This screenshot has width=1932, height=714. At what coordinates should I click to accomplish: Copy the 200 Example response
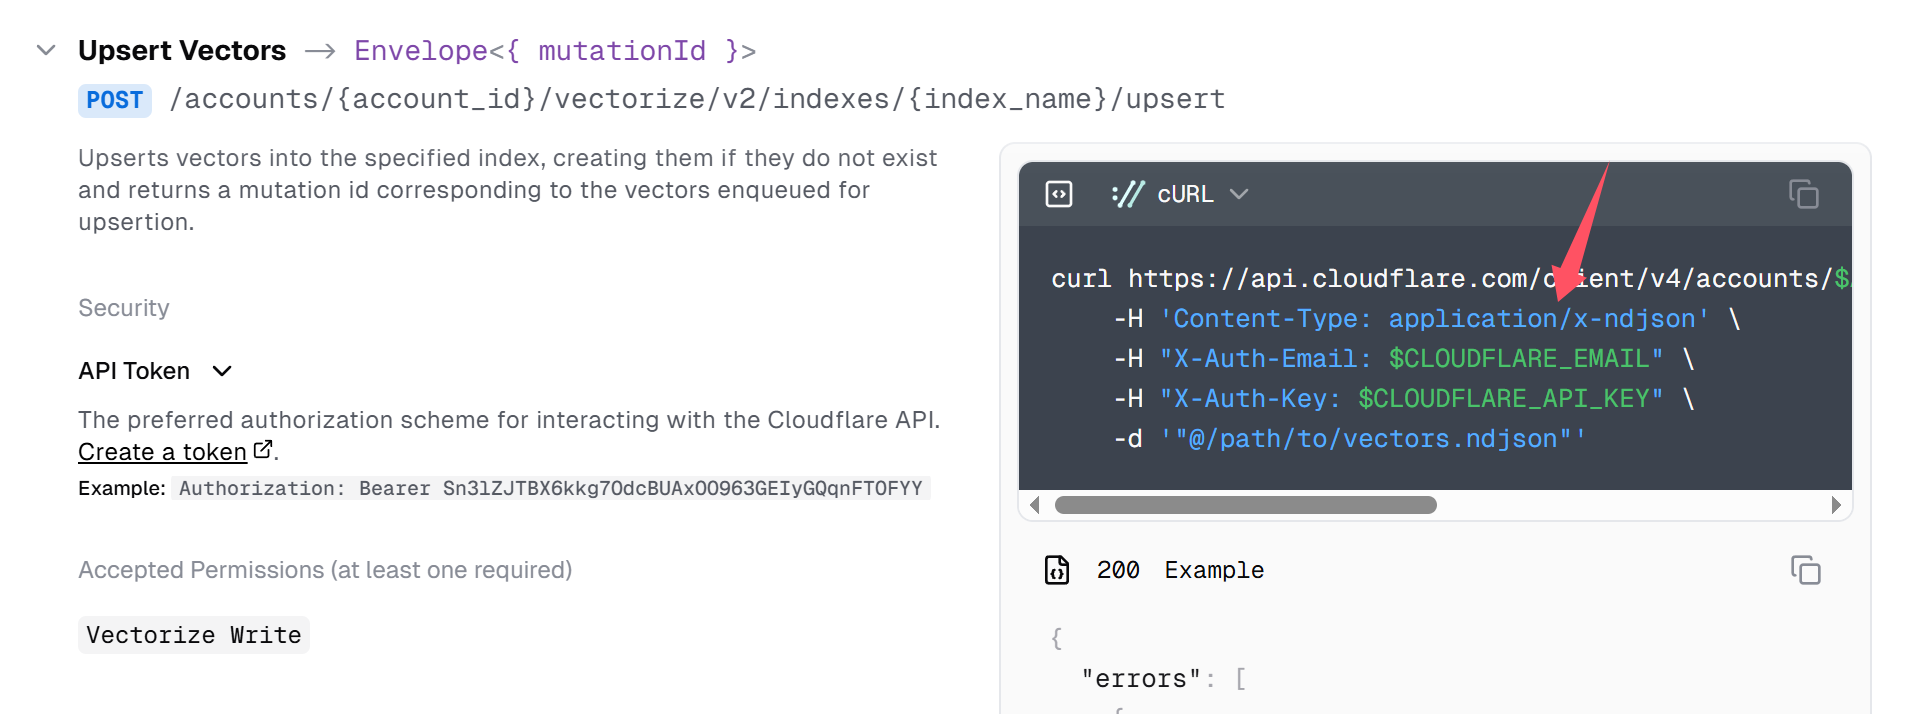pos(1805,570)
